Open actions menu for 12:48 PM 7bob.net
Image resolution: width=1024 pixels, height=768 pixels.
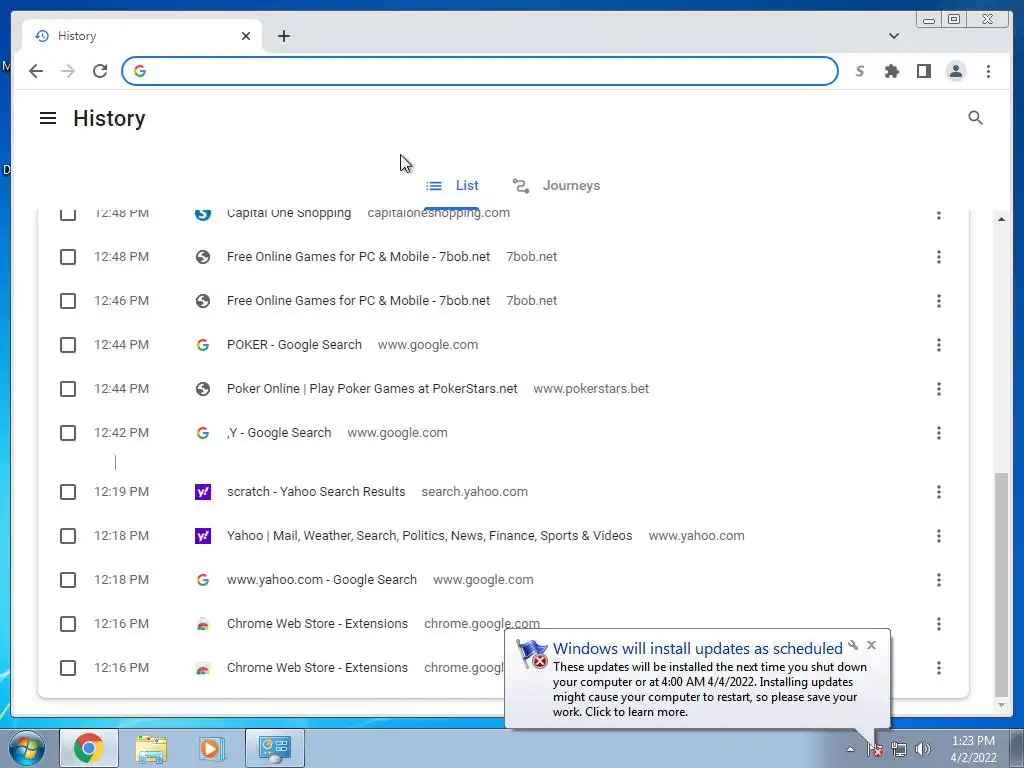coord(938,257)
